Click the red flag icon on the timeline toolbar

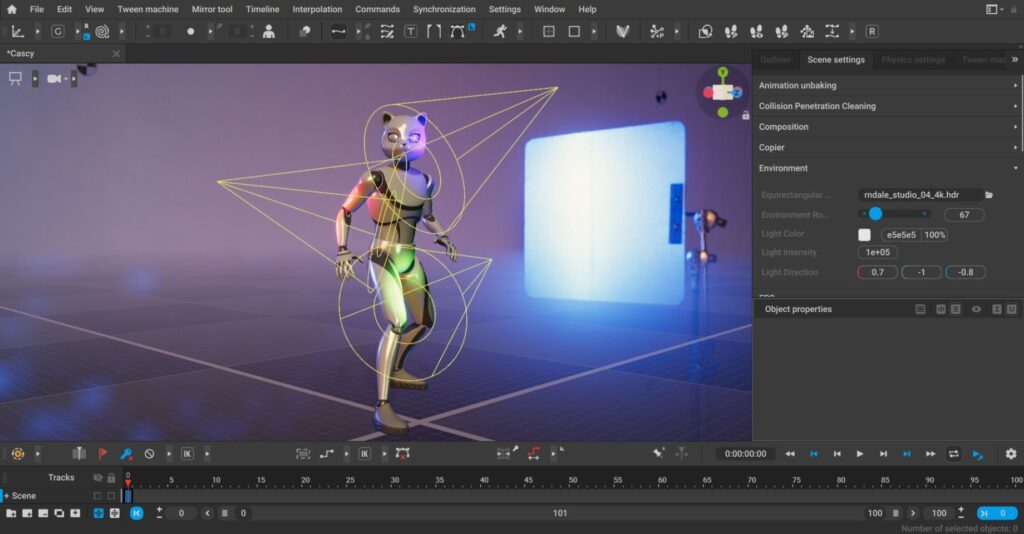pos(103,454)
